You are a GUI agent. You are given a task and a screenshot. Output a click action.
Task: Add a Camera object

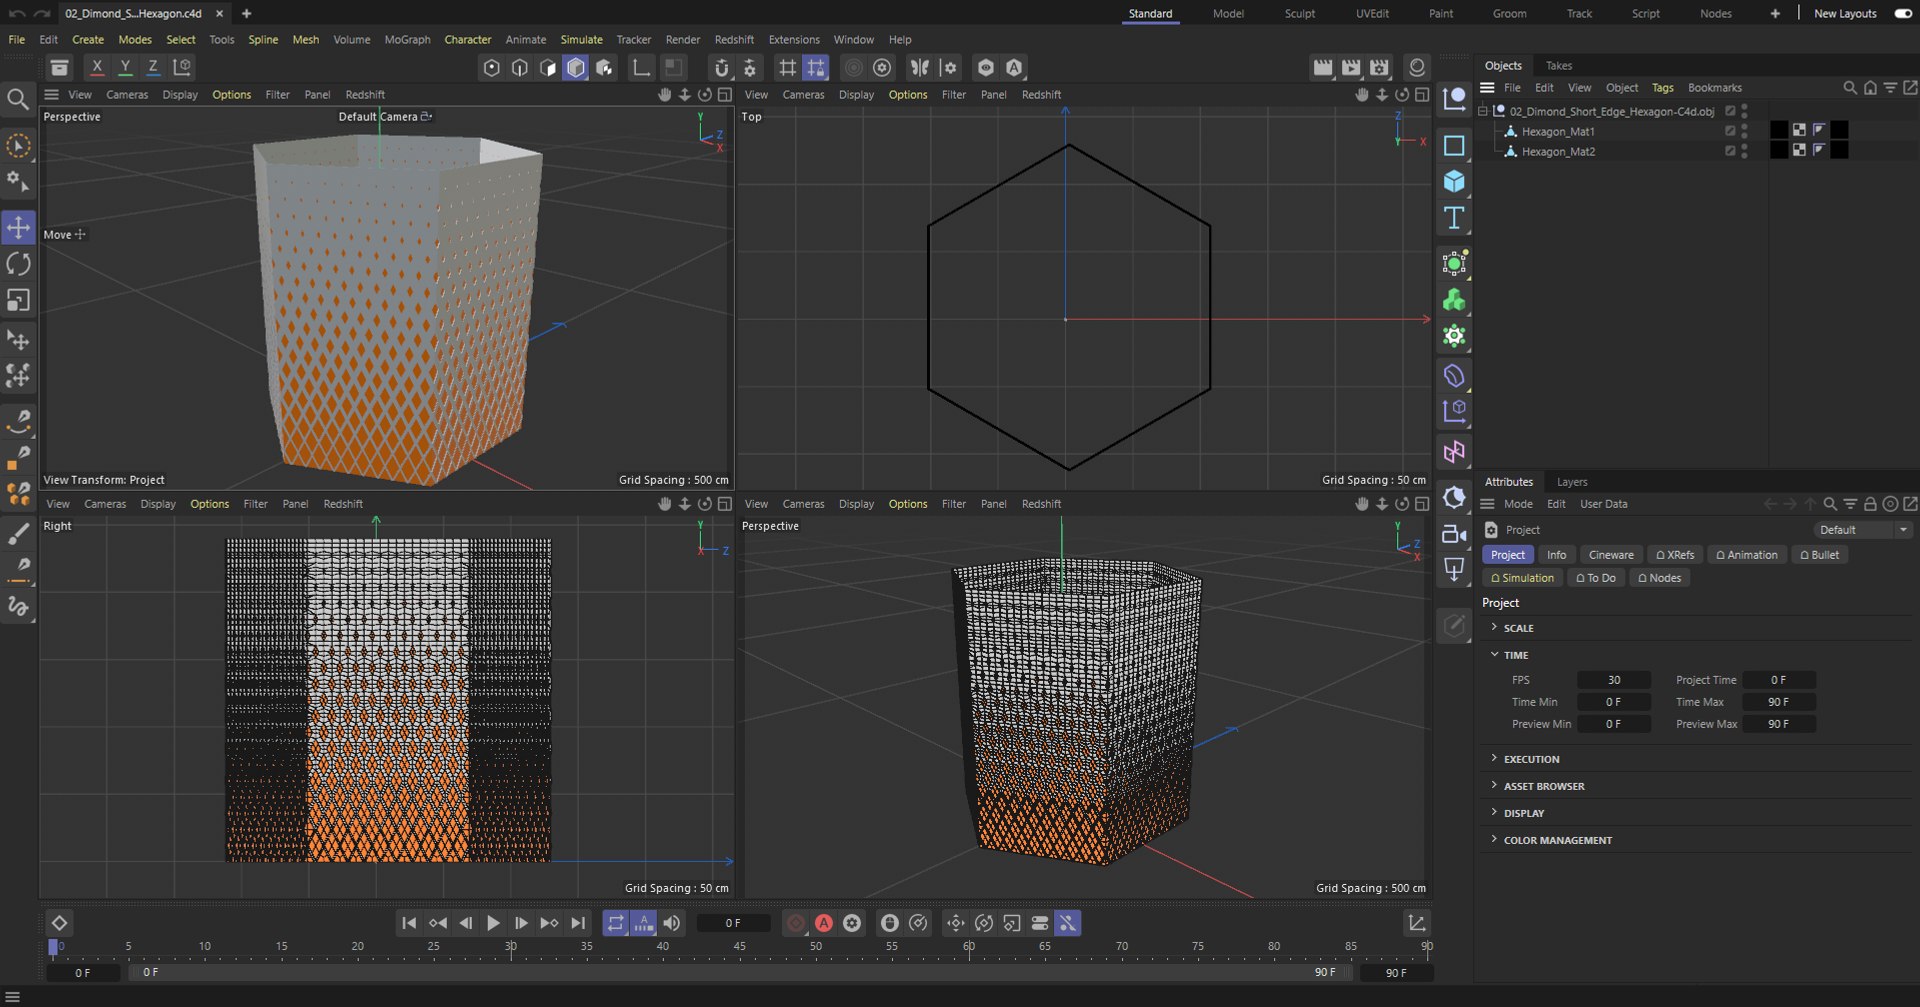[x=1454, y=534]
